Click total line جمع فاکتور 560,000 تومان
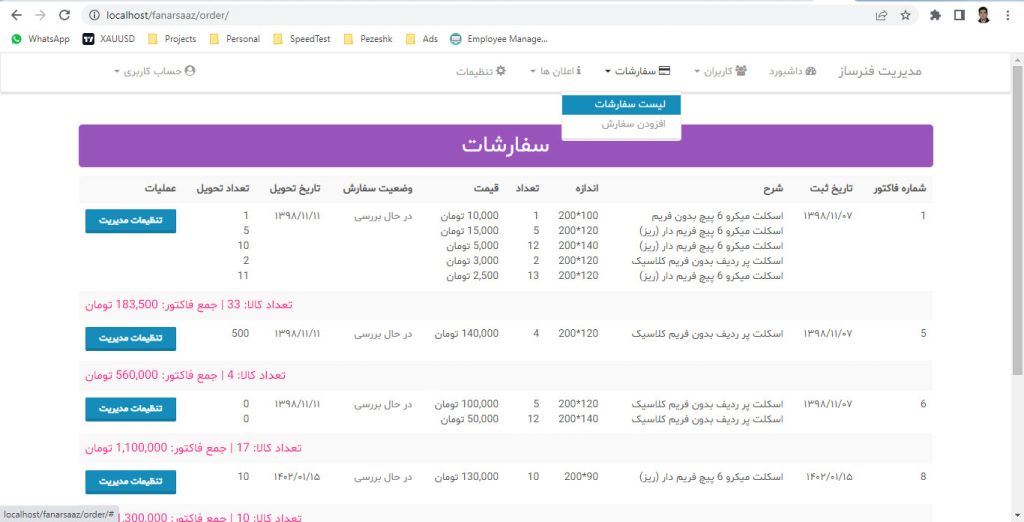This screenshot has height=522, width=1024. [185, 376]
